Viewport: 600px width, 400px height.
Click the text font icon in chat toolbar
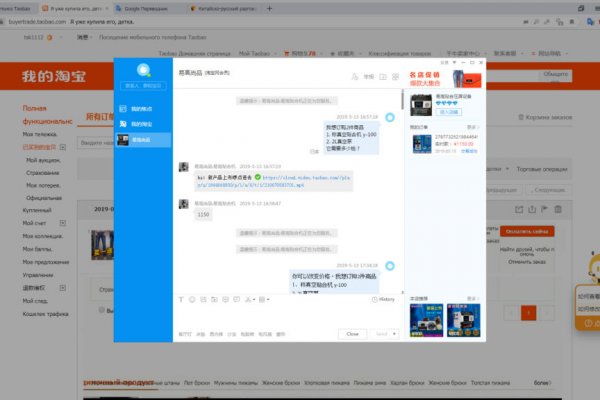coord(181,299)
